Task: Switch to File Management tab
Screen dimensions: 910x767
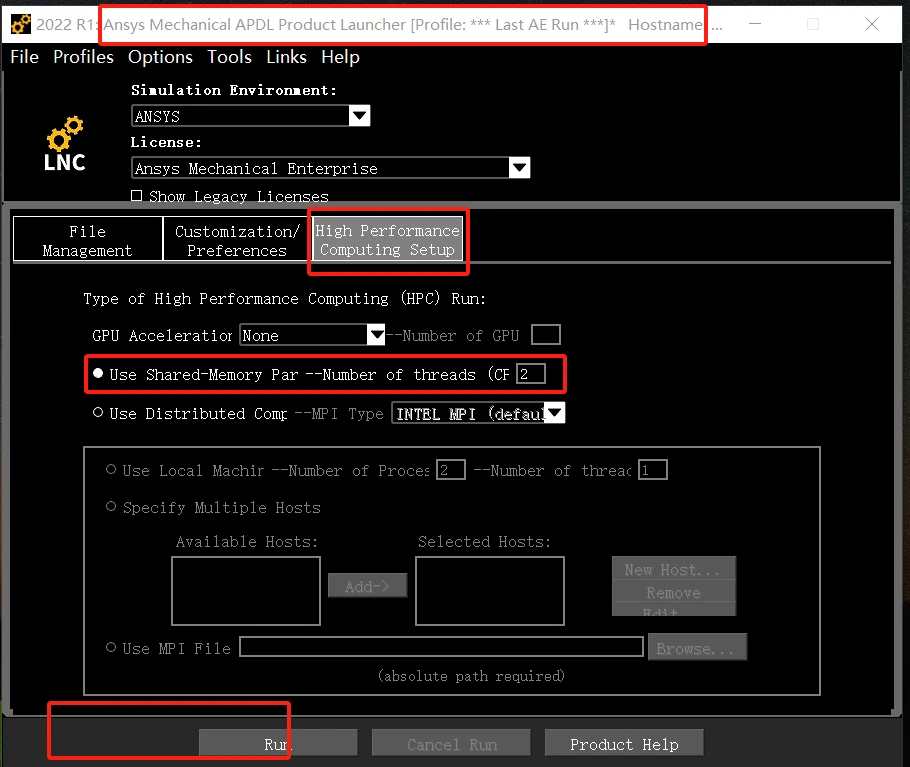Action: click(x=88, y=240)
